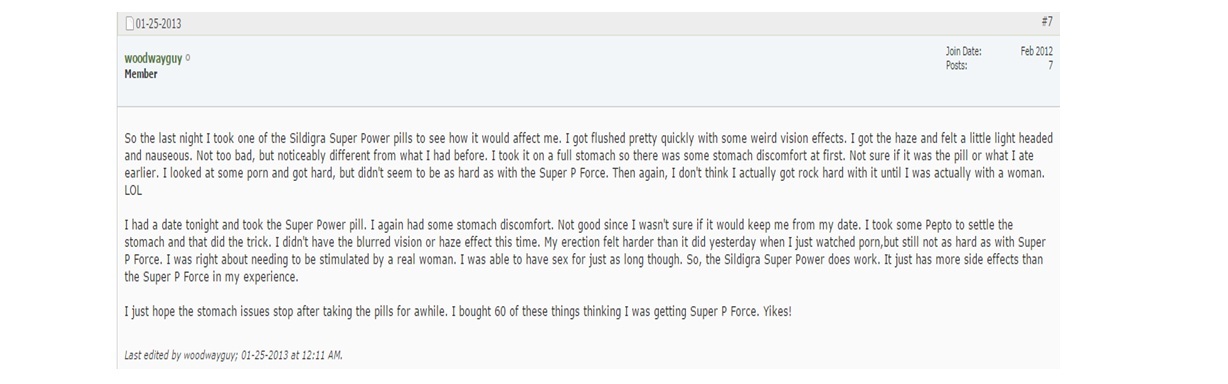This screenshot has height=384, width=1228.
Task: Click 'woodwayguy' in the last edited line
Action: pos(211,354)
